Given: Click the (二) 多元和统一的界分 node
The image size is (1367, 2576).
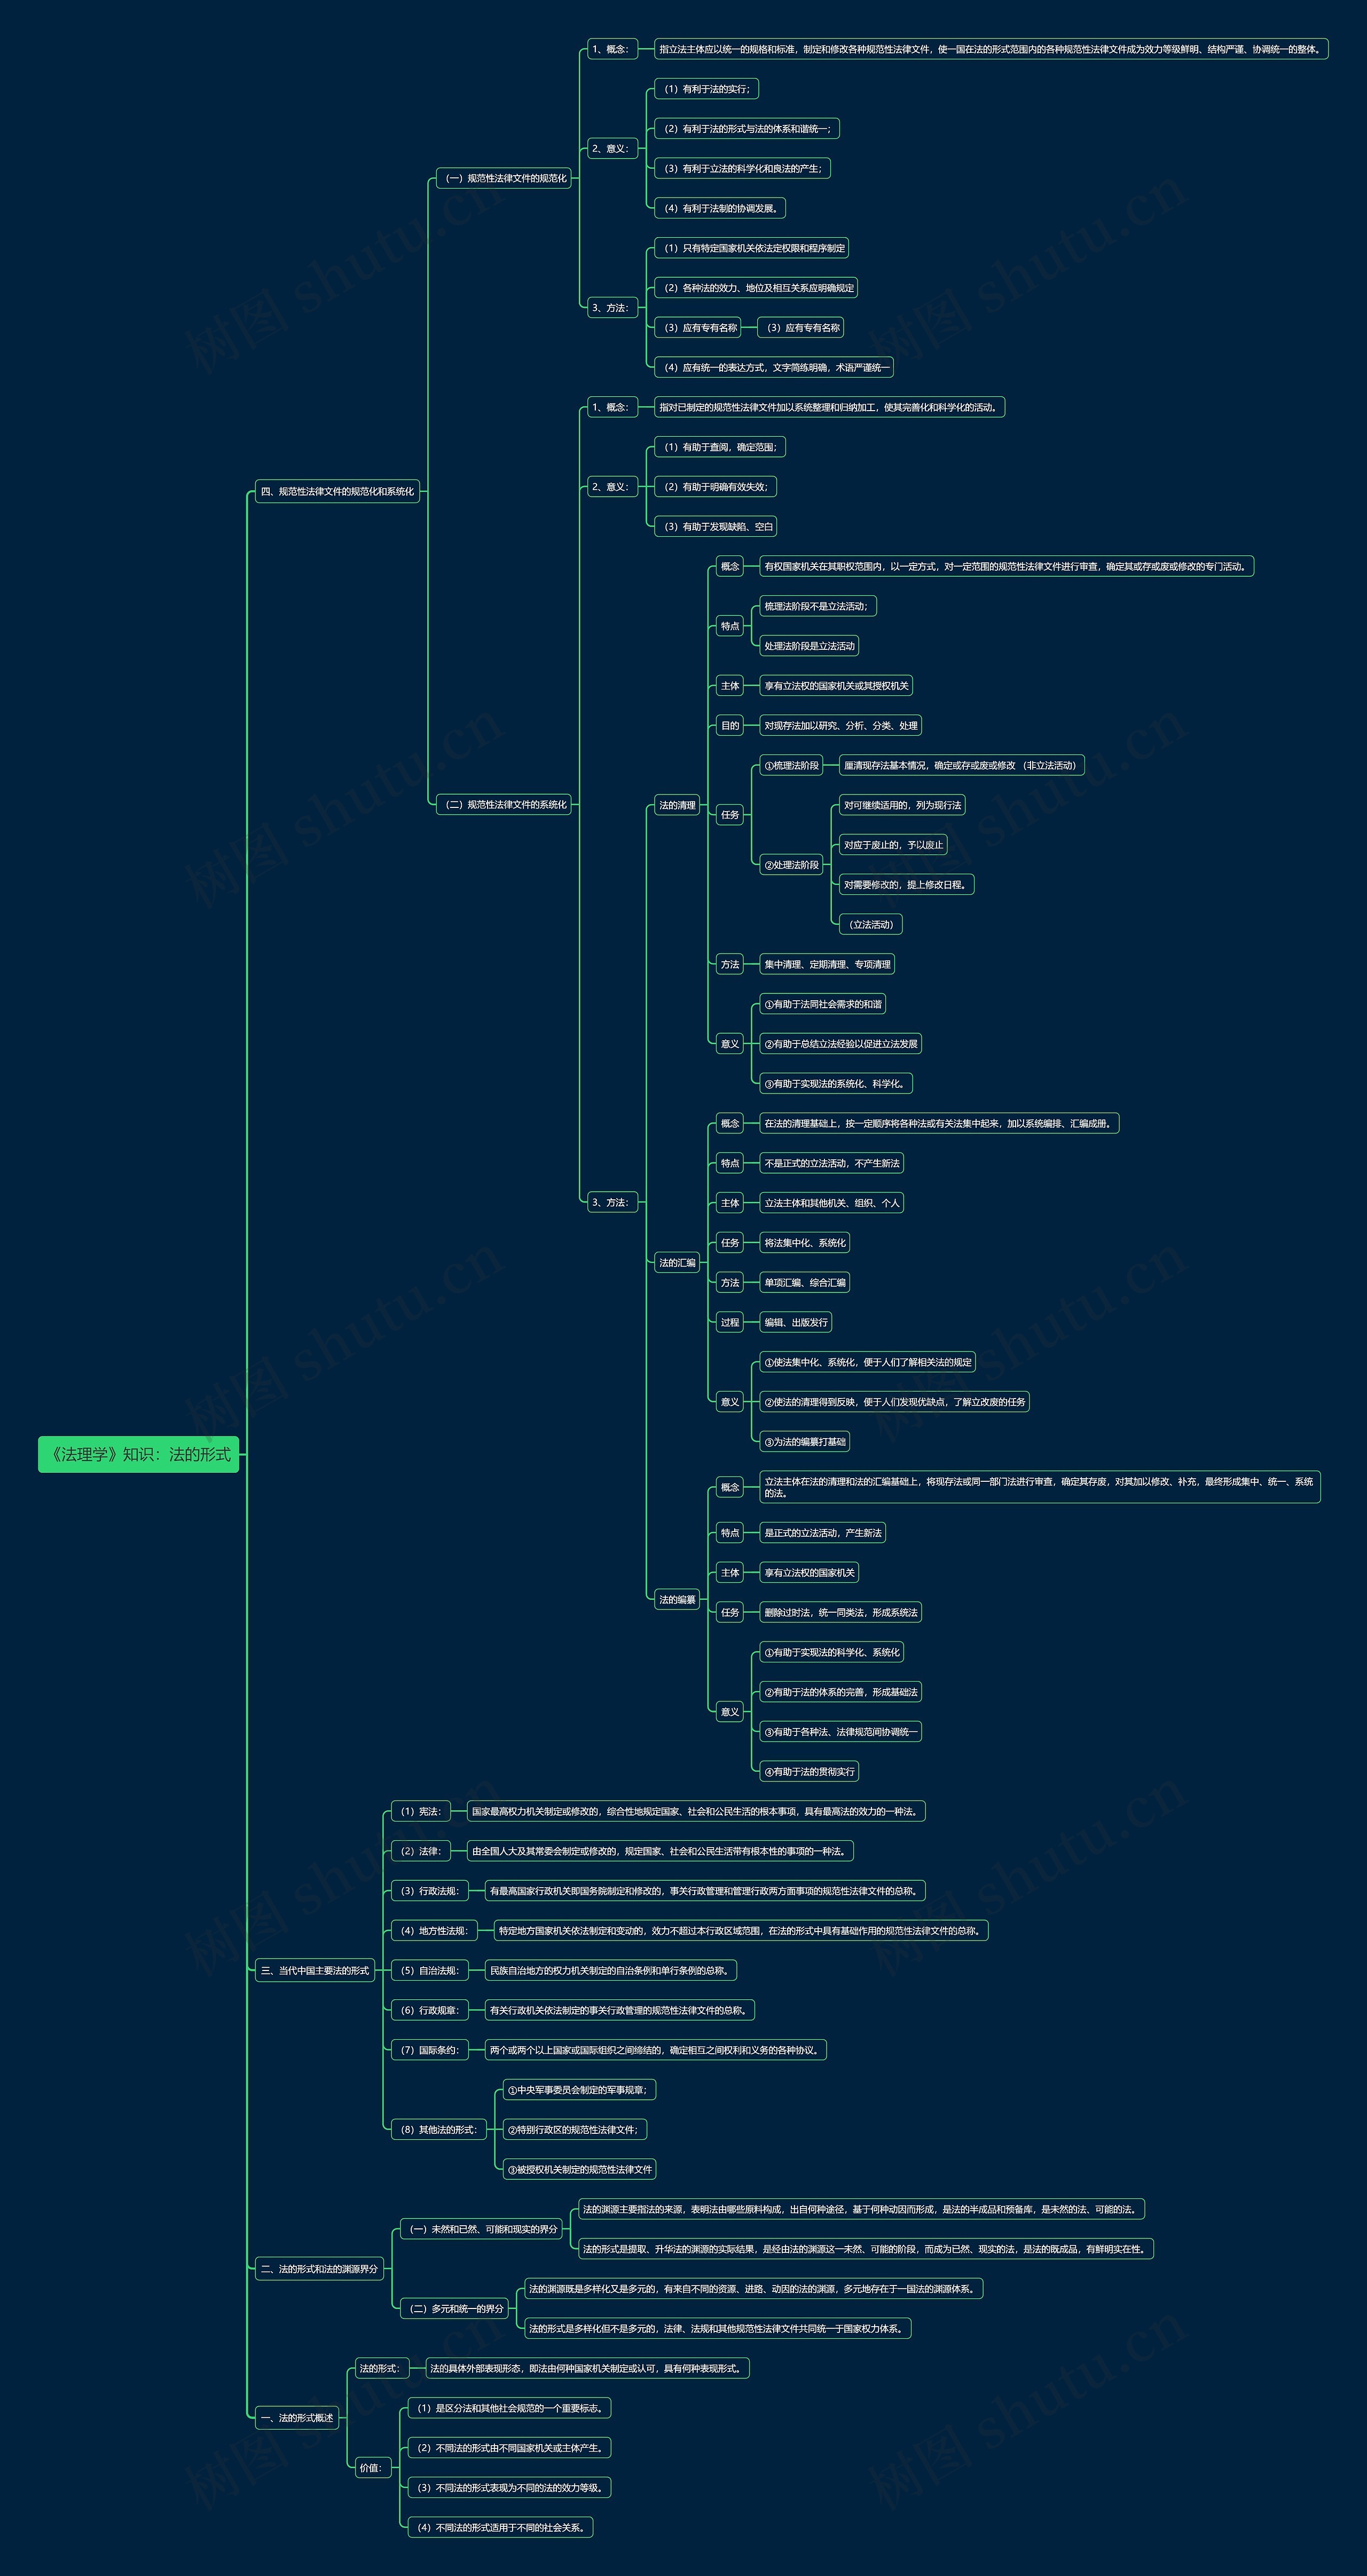Looking at the screenshot, I should [456, 2309].
